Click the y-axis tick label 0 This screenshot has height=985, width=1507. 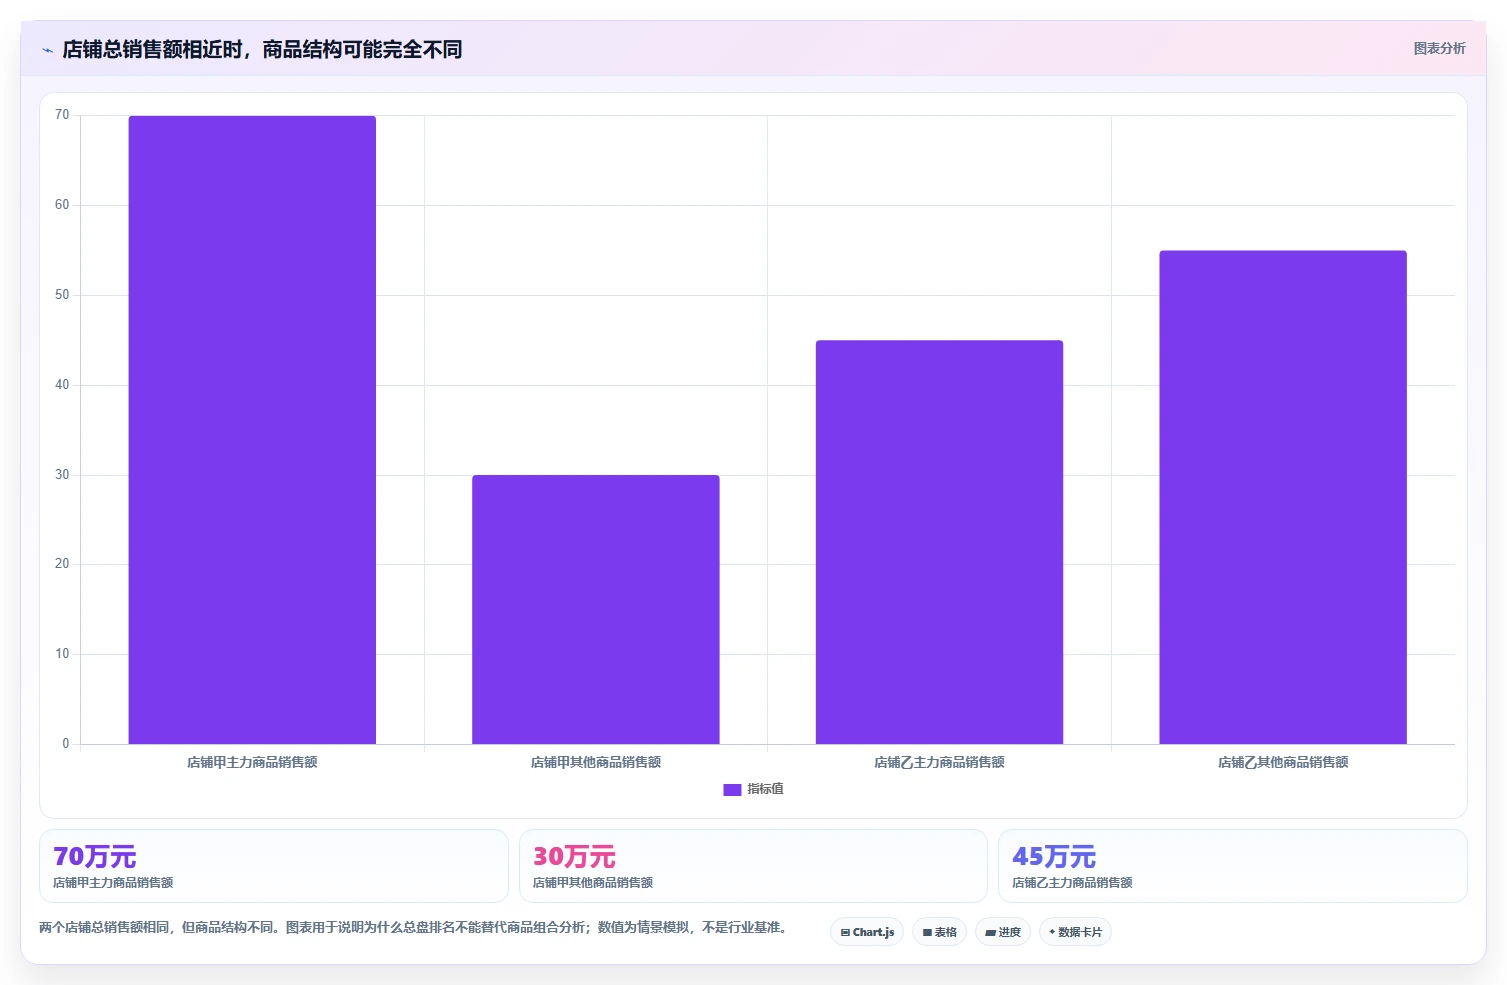pyautogui.click(x=66, y=744)
